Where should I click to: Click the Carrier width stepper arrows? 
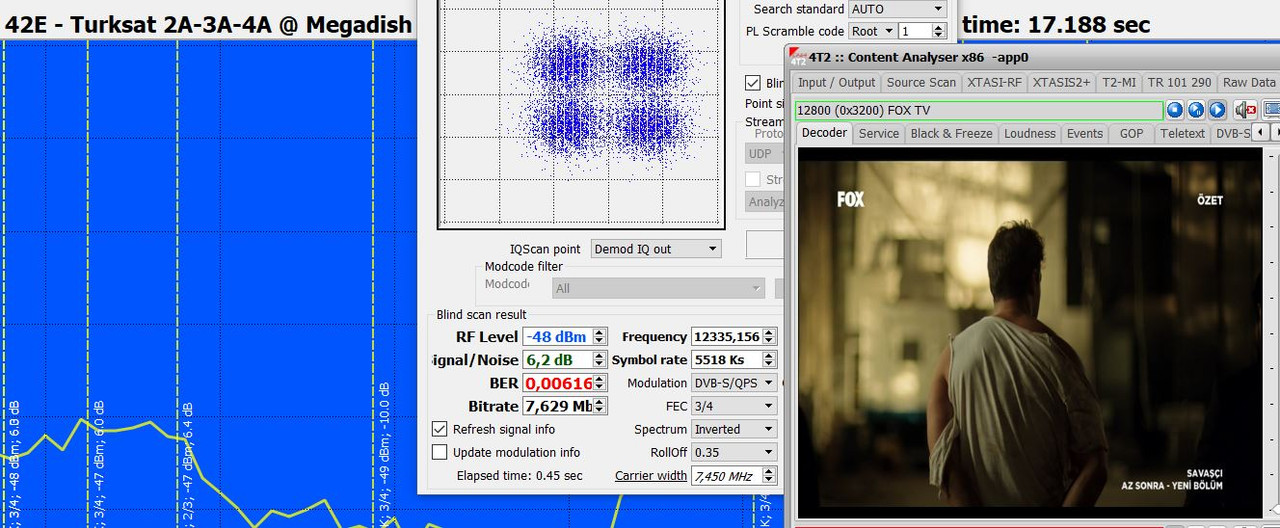coord(769,476)
